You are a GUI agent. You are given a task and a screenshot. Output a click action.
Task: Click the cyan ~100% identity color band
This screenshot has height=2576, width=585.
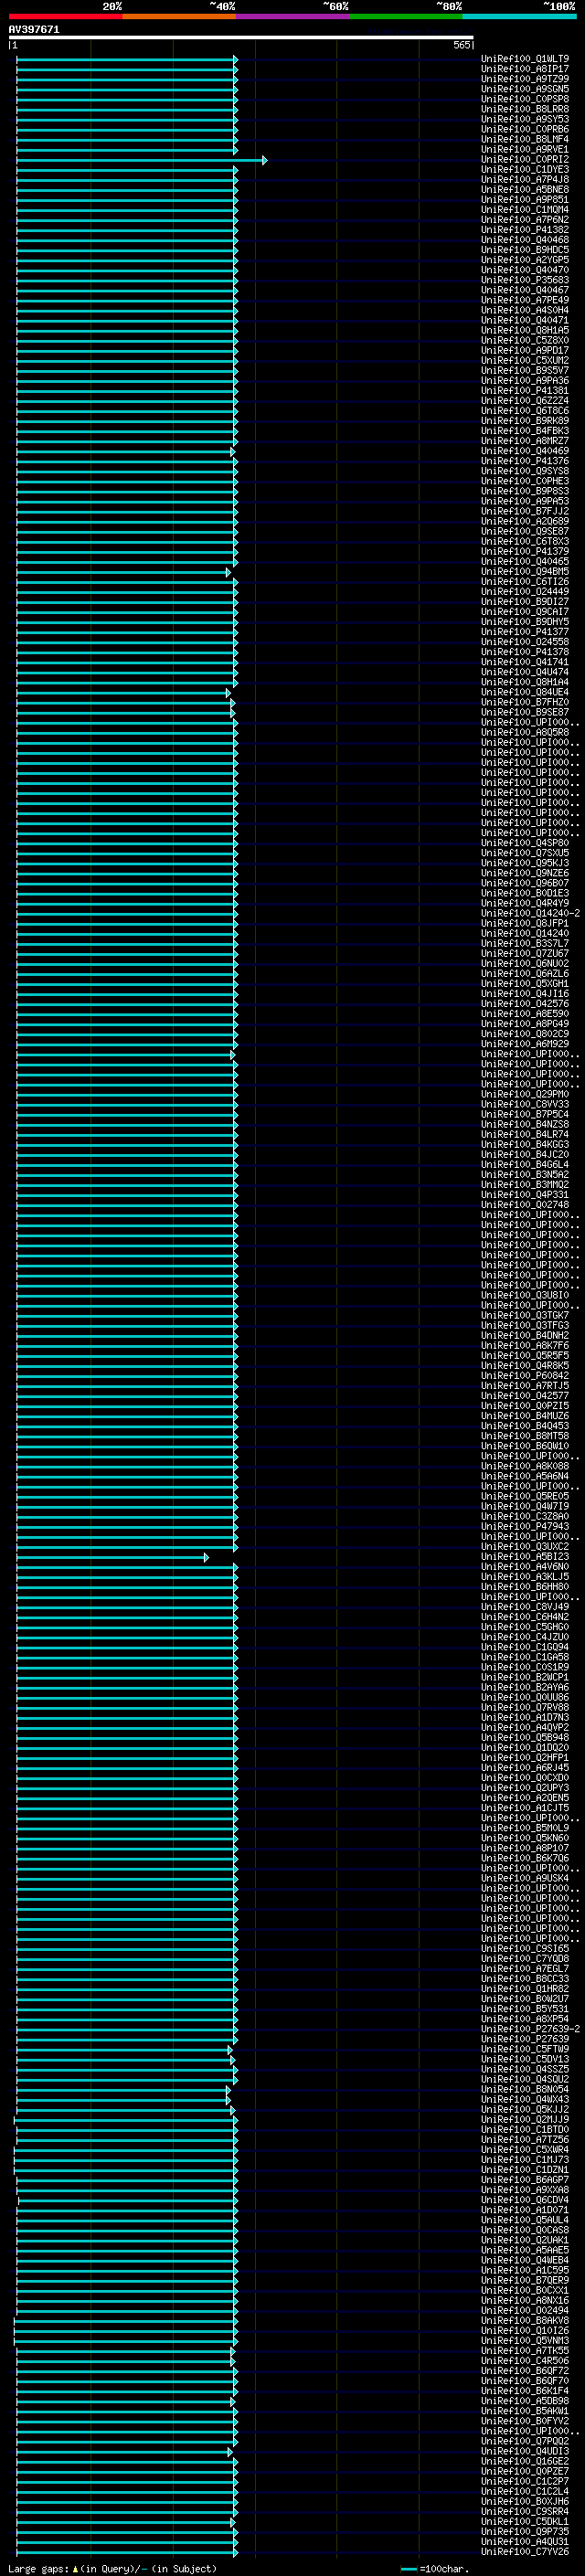pos(519,16)
